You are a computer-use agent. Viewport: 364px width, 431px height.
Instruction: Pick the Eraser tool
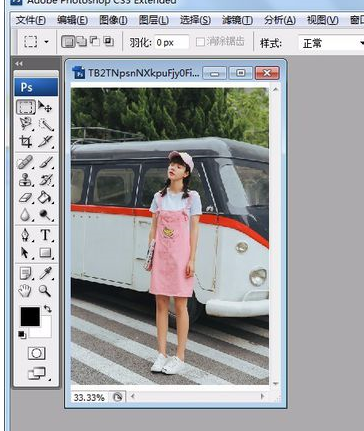click(25, 198)
